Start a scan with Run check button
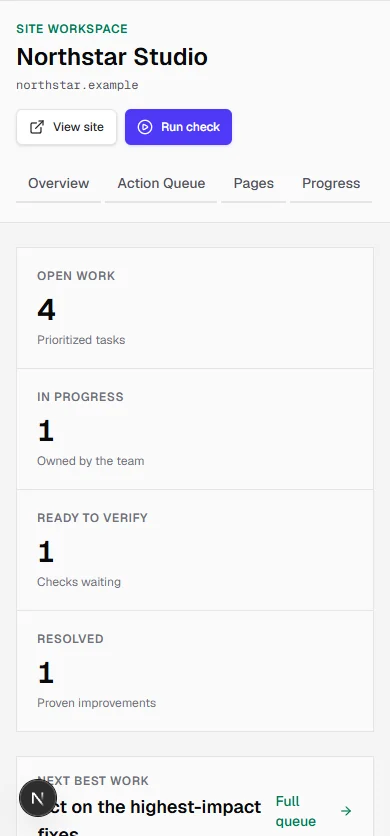 178,127
